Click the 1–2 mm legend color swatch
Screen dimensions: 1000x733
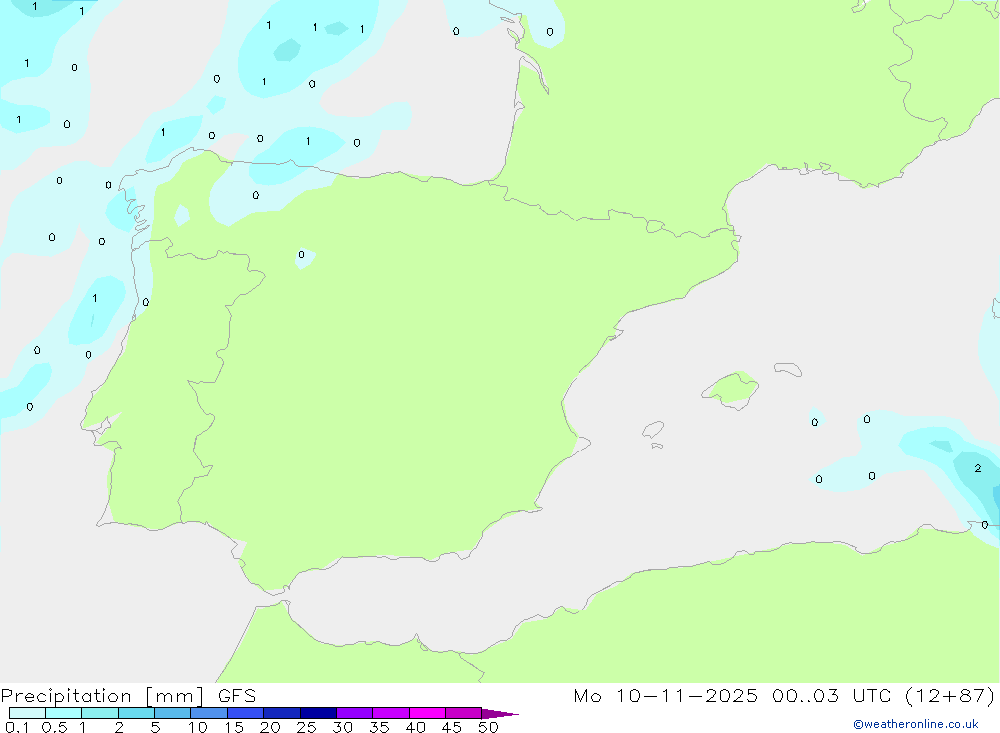[x=99, y=713]
